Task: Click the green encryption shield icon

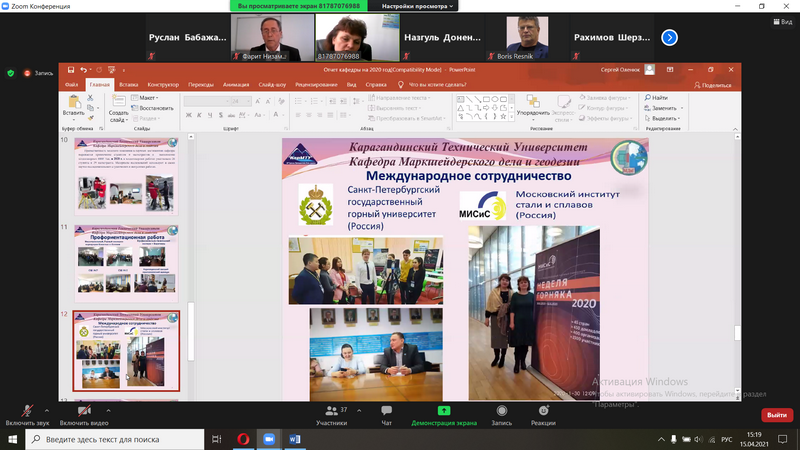Action: point(11,73)
